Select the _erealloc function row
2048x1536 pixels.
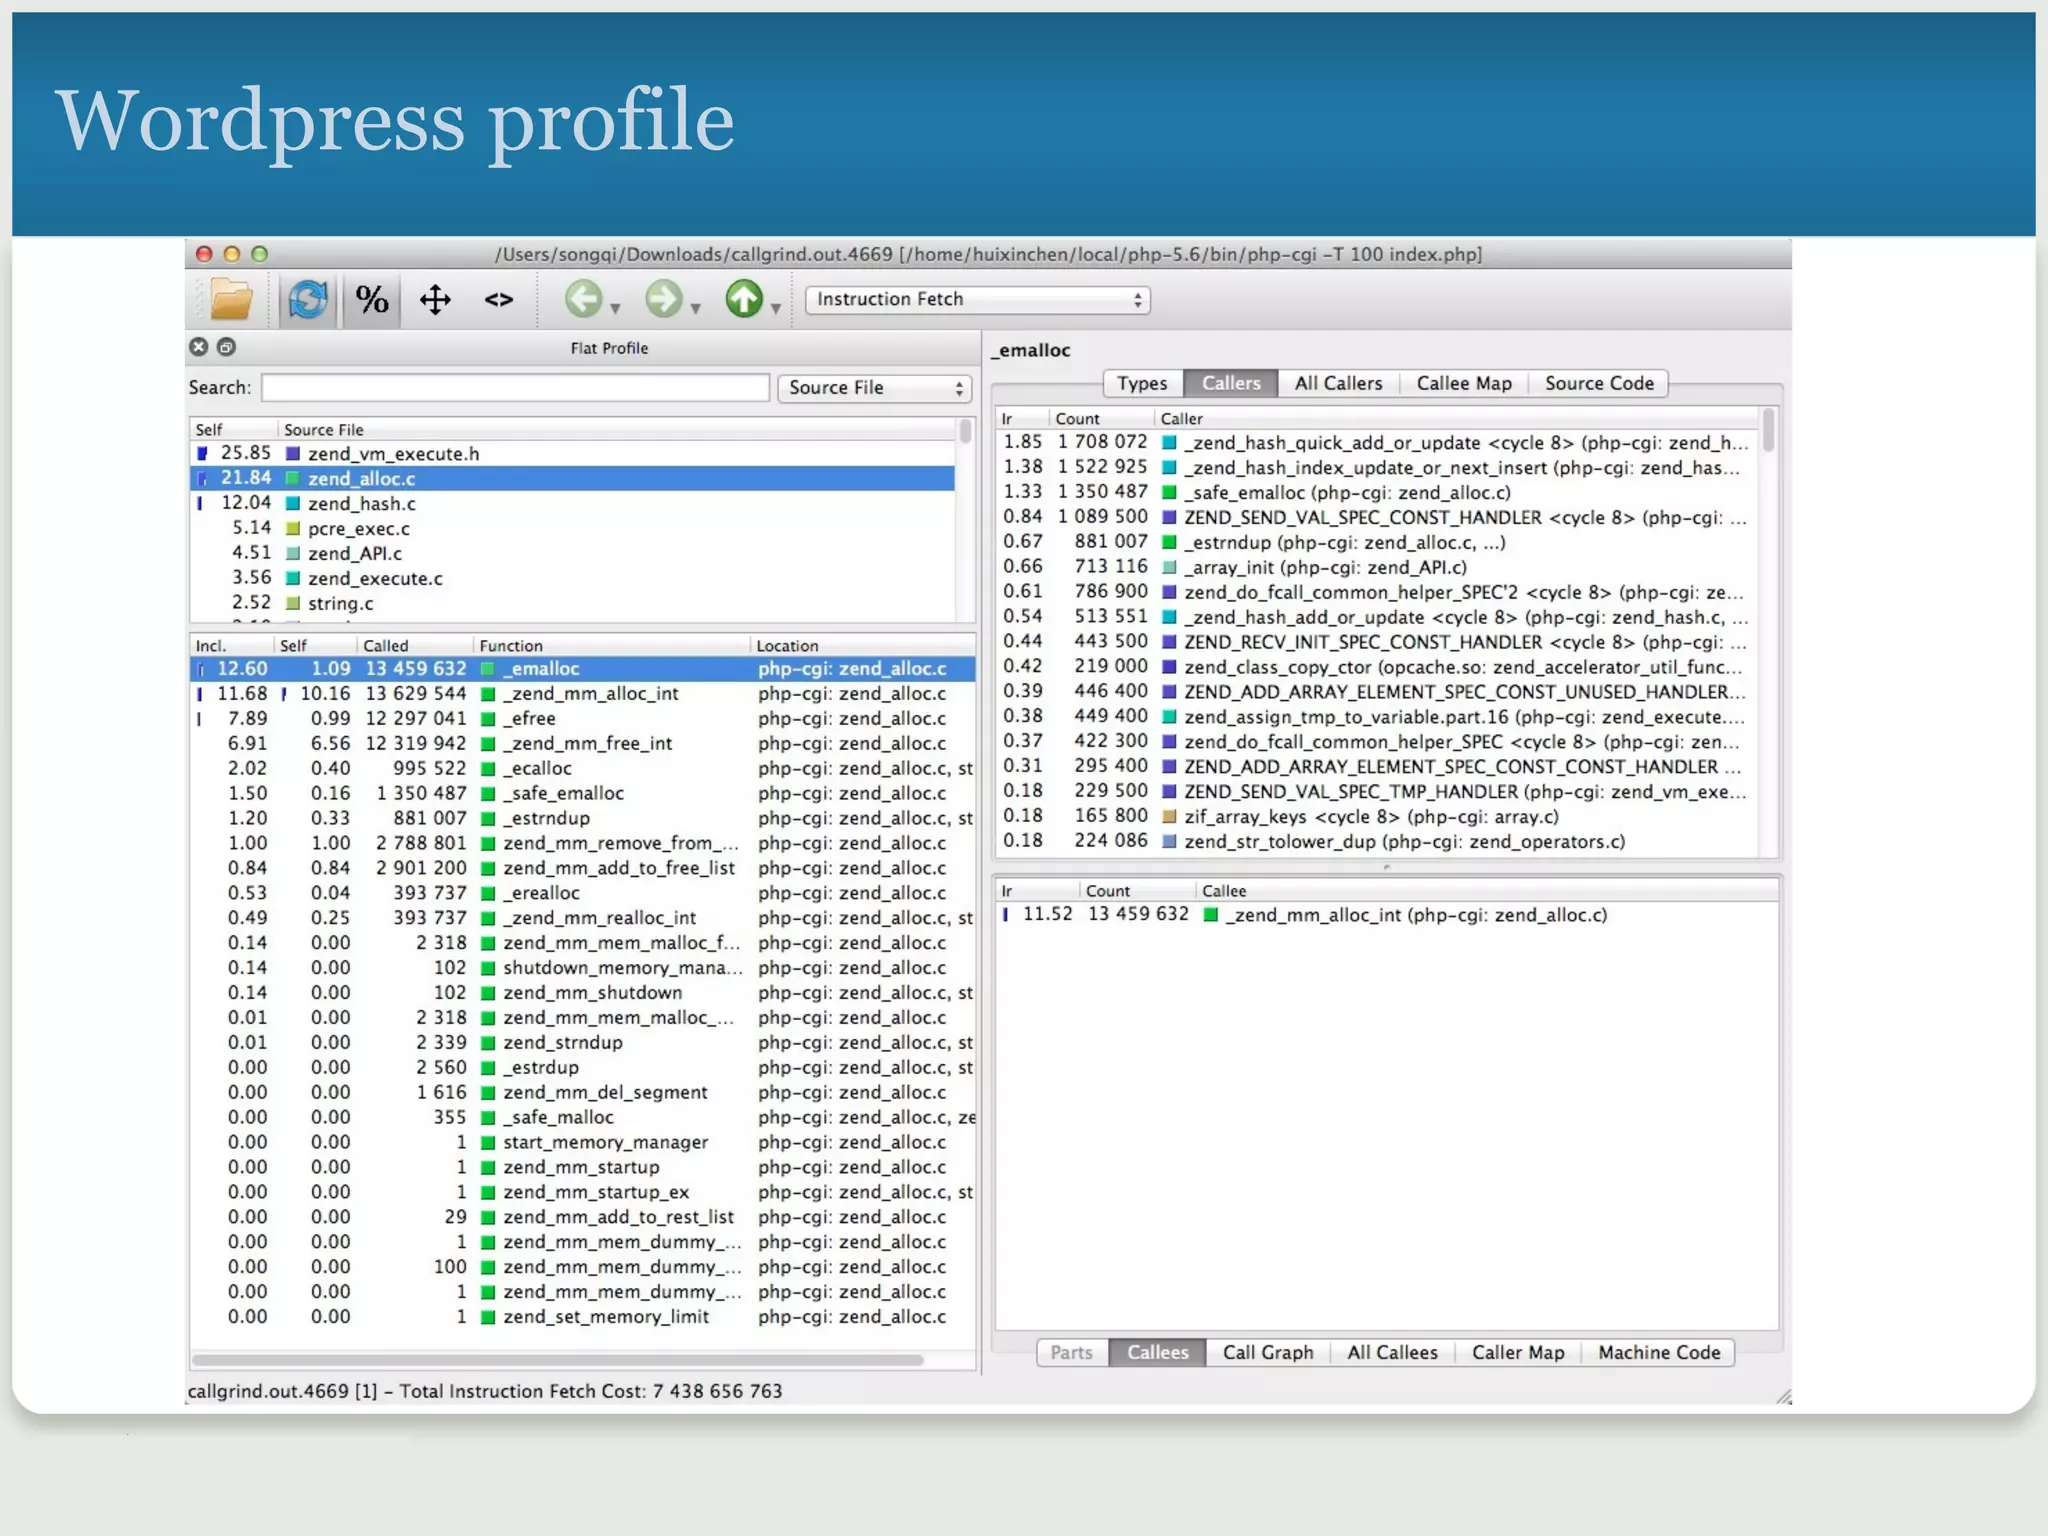582,893
